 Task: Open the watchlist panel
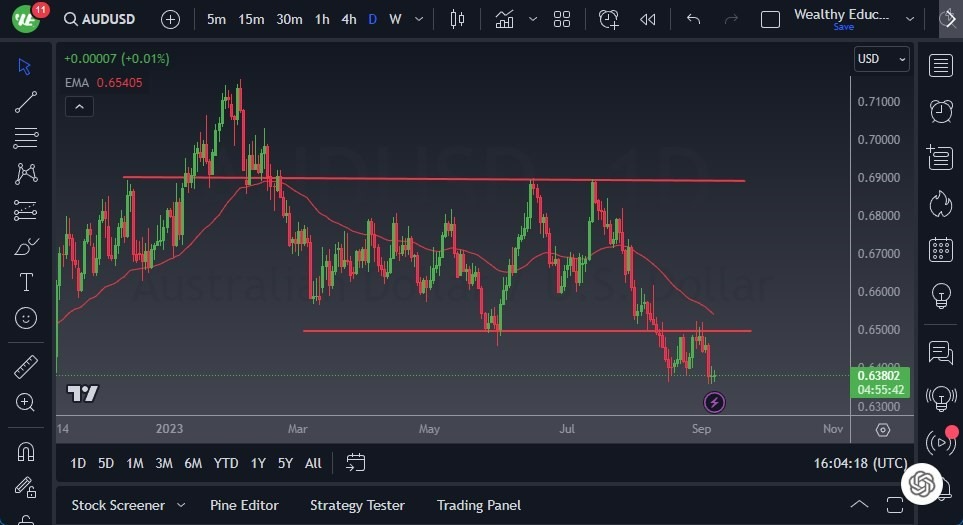[x=941, y=66]
